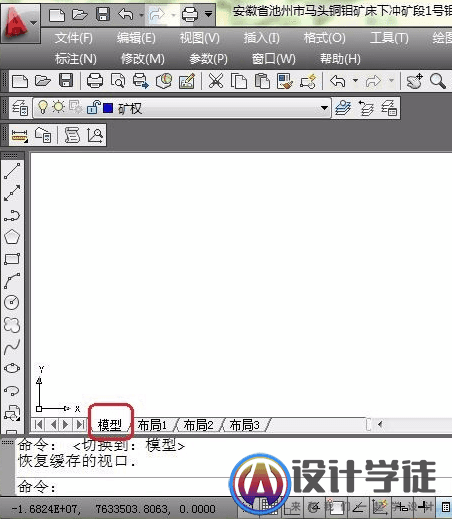Viewport: 452px width, 519px height.
Task: Open undo history dropdown in quick access toolbar
Action: [x=141, y=15]
